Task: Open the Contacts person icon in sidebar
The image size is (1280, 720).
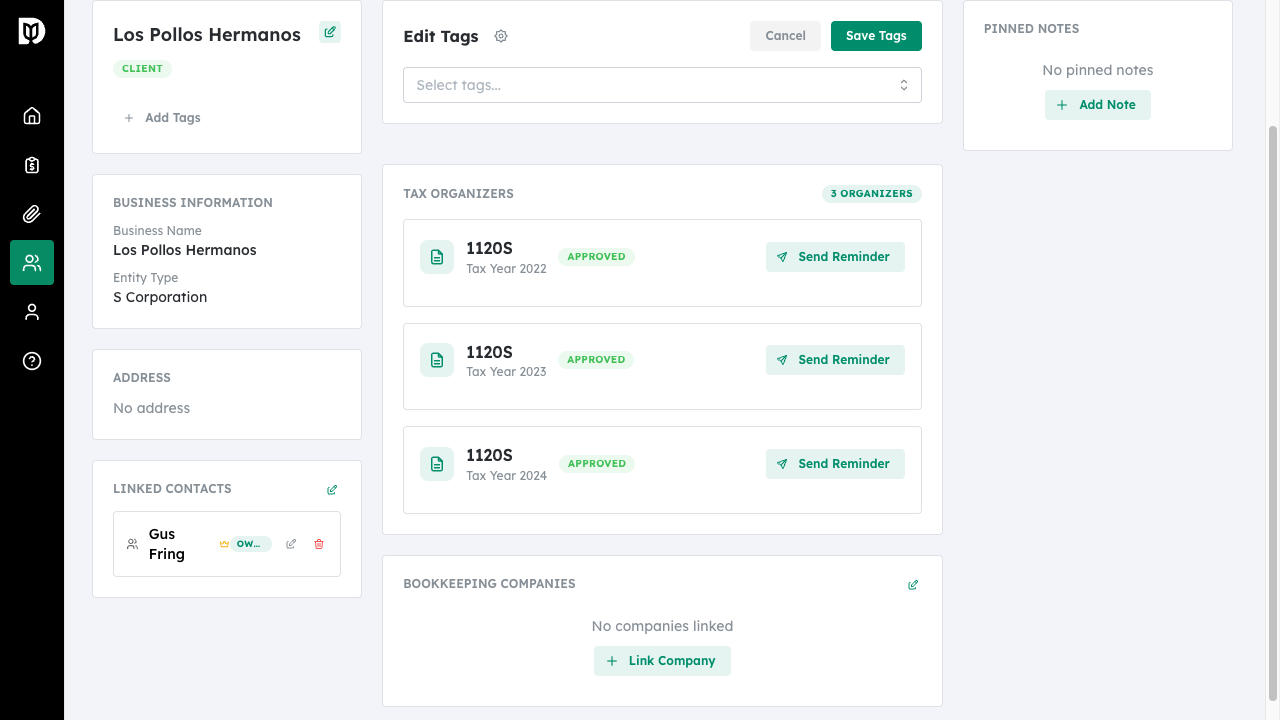Action: [x=31, y=311]
